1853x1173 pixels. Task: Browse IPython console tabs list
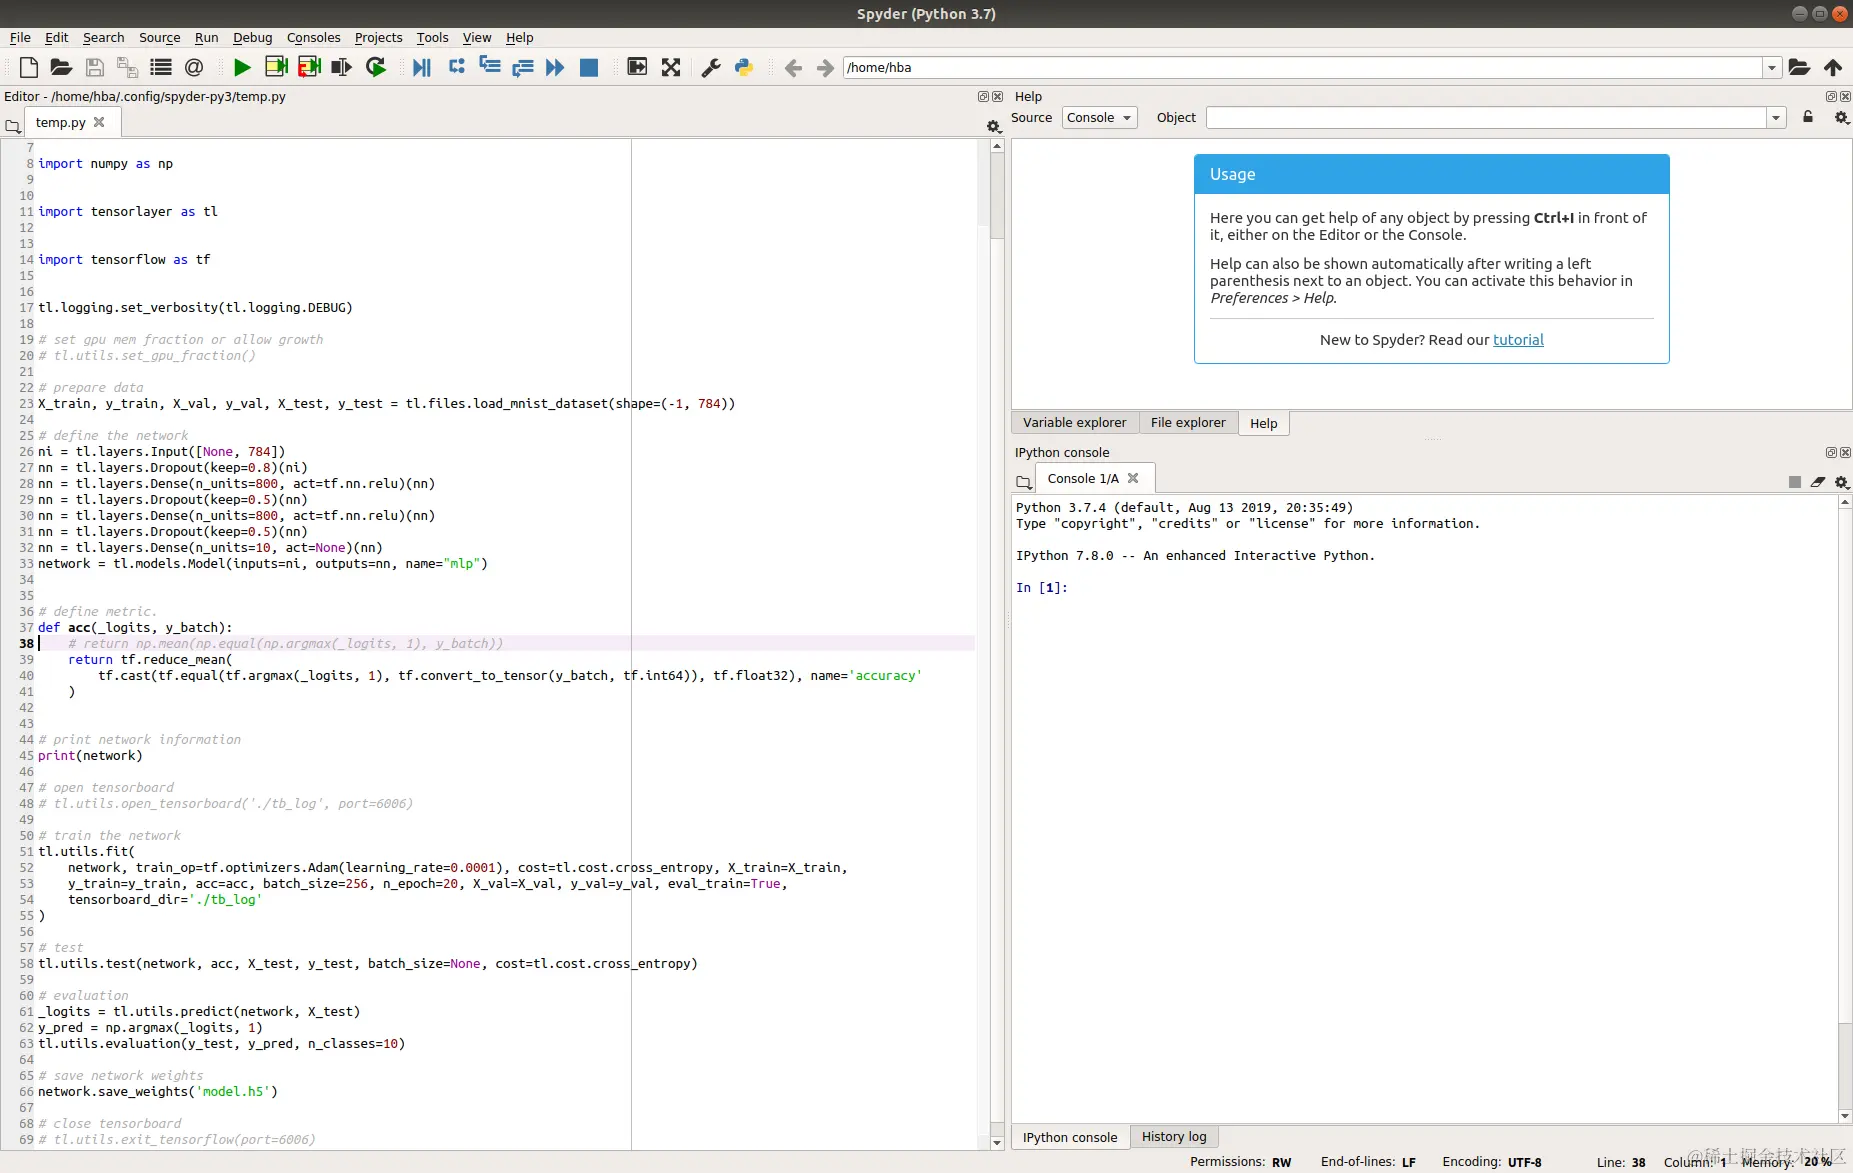pos(1023,482)
